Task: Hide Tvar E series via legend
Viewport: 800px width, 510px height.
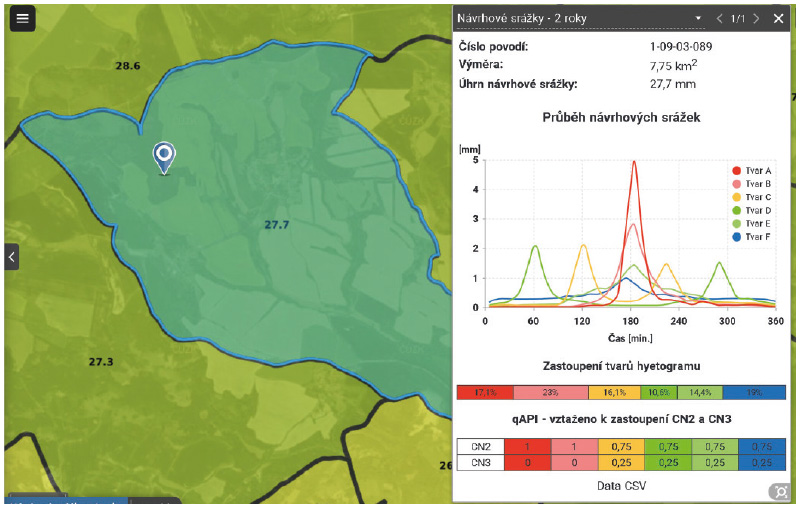Action: coord(751,223)
